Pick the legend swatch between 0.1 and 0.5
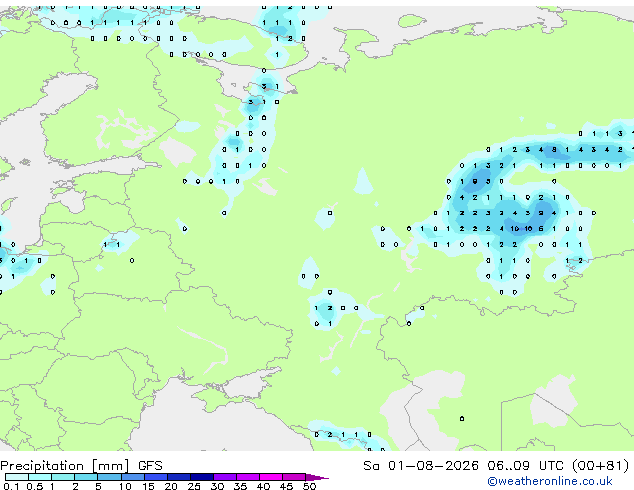The width and height of the screenshot is (634, 490). pyautogui.click(x=17, y=477)
